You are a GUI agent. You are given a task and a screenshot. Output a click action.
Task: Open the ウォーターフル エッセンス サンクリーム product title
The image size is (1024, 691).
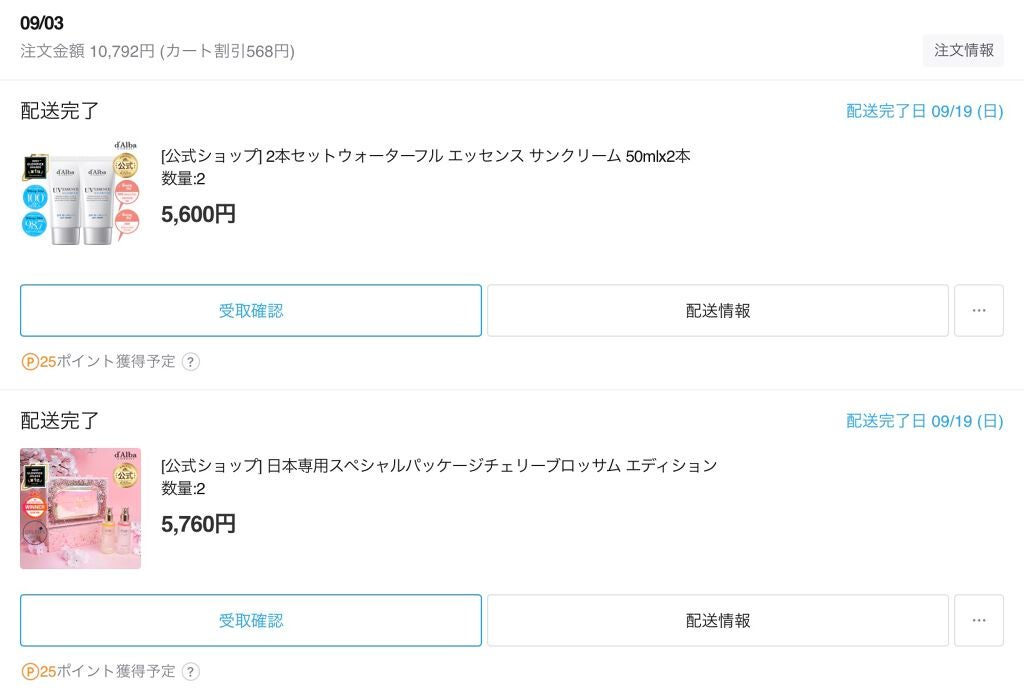tap(422, 157)
